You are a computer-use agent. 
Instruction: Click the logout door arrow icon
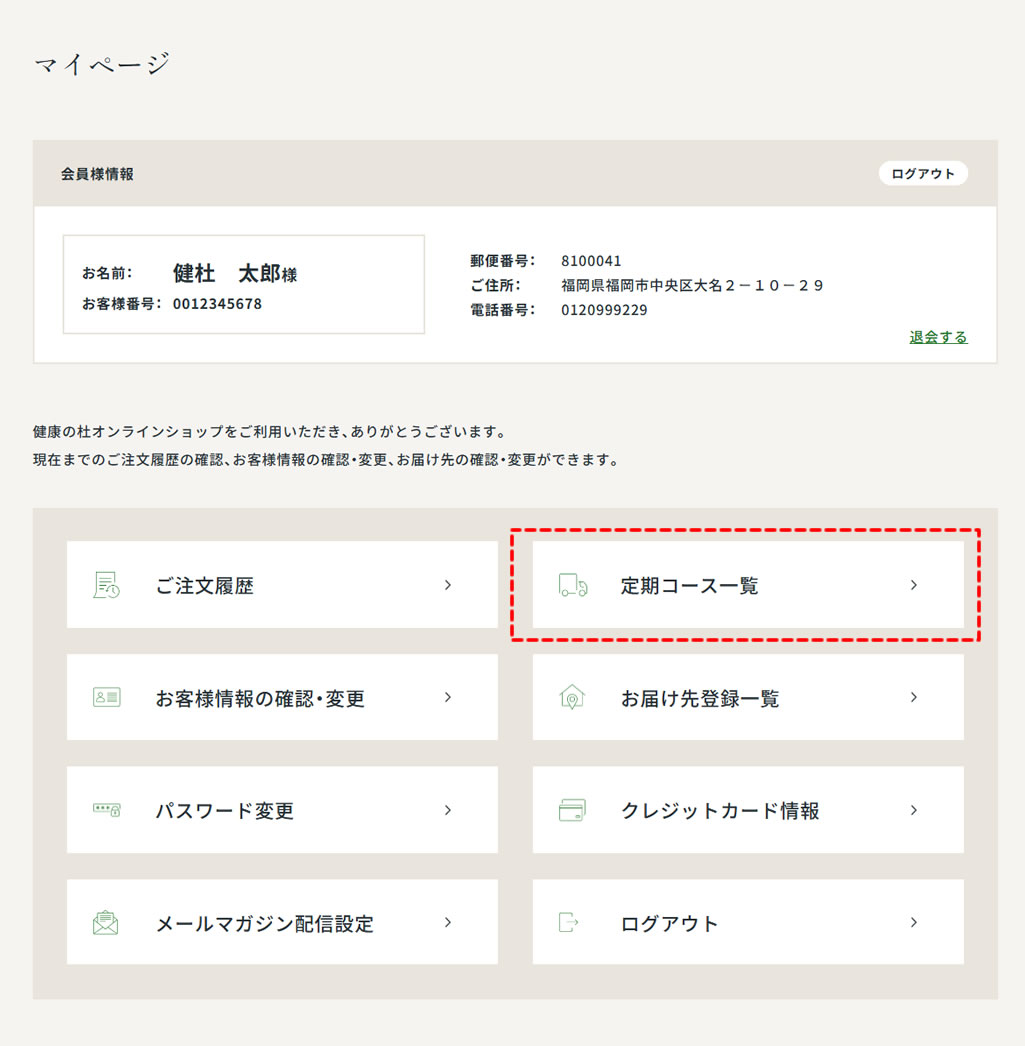[568, 923]
